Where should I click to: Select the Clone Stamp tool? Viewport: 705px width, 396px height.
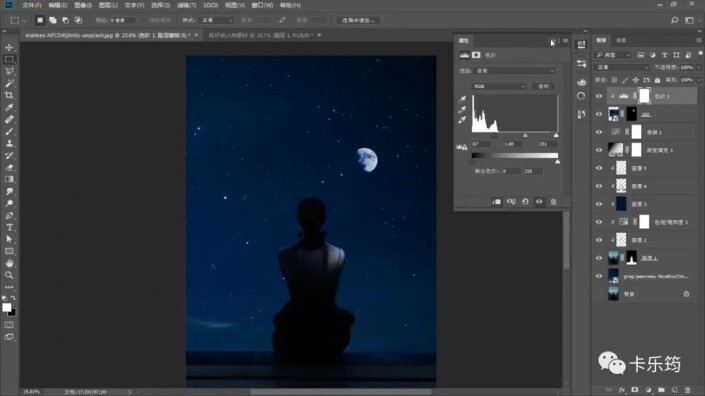[9, 143]
